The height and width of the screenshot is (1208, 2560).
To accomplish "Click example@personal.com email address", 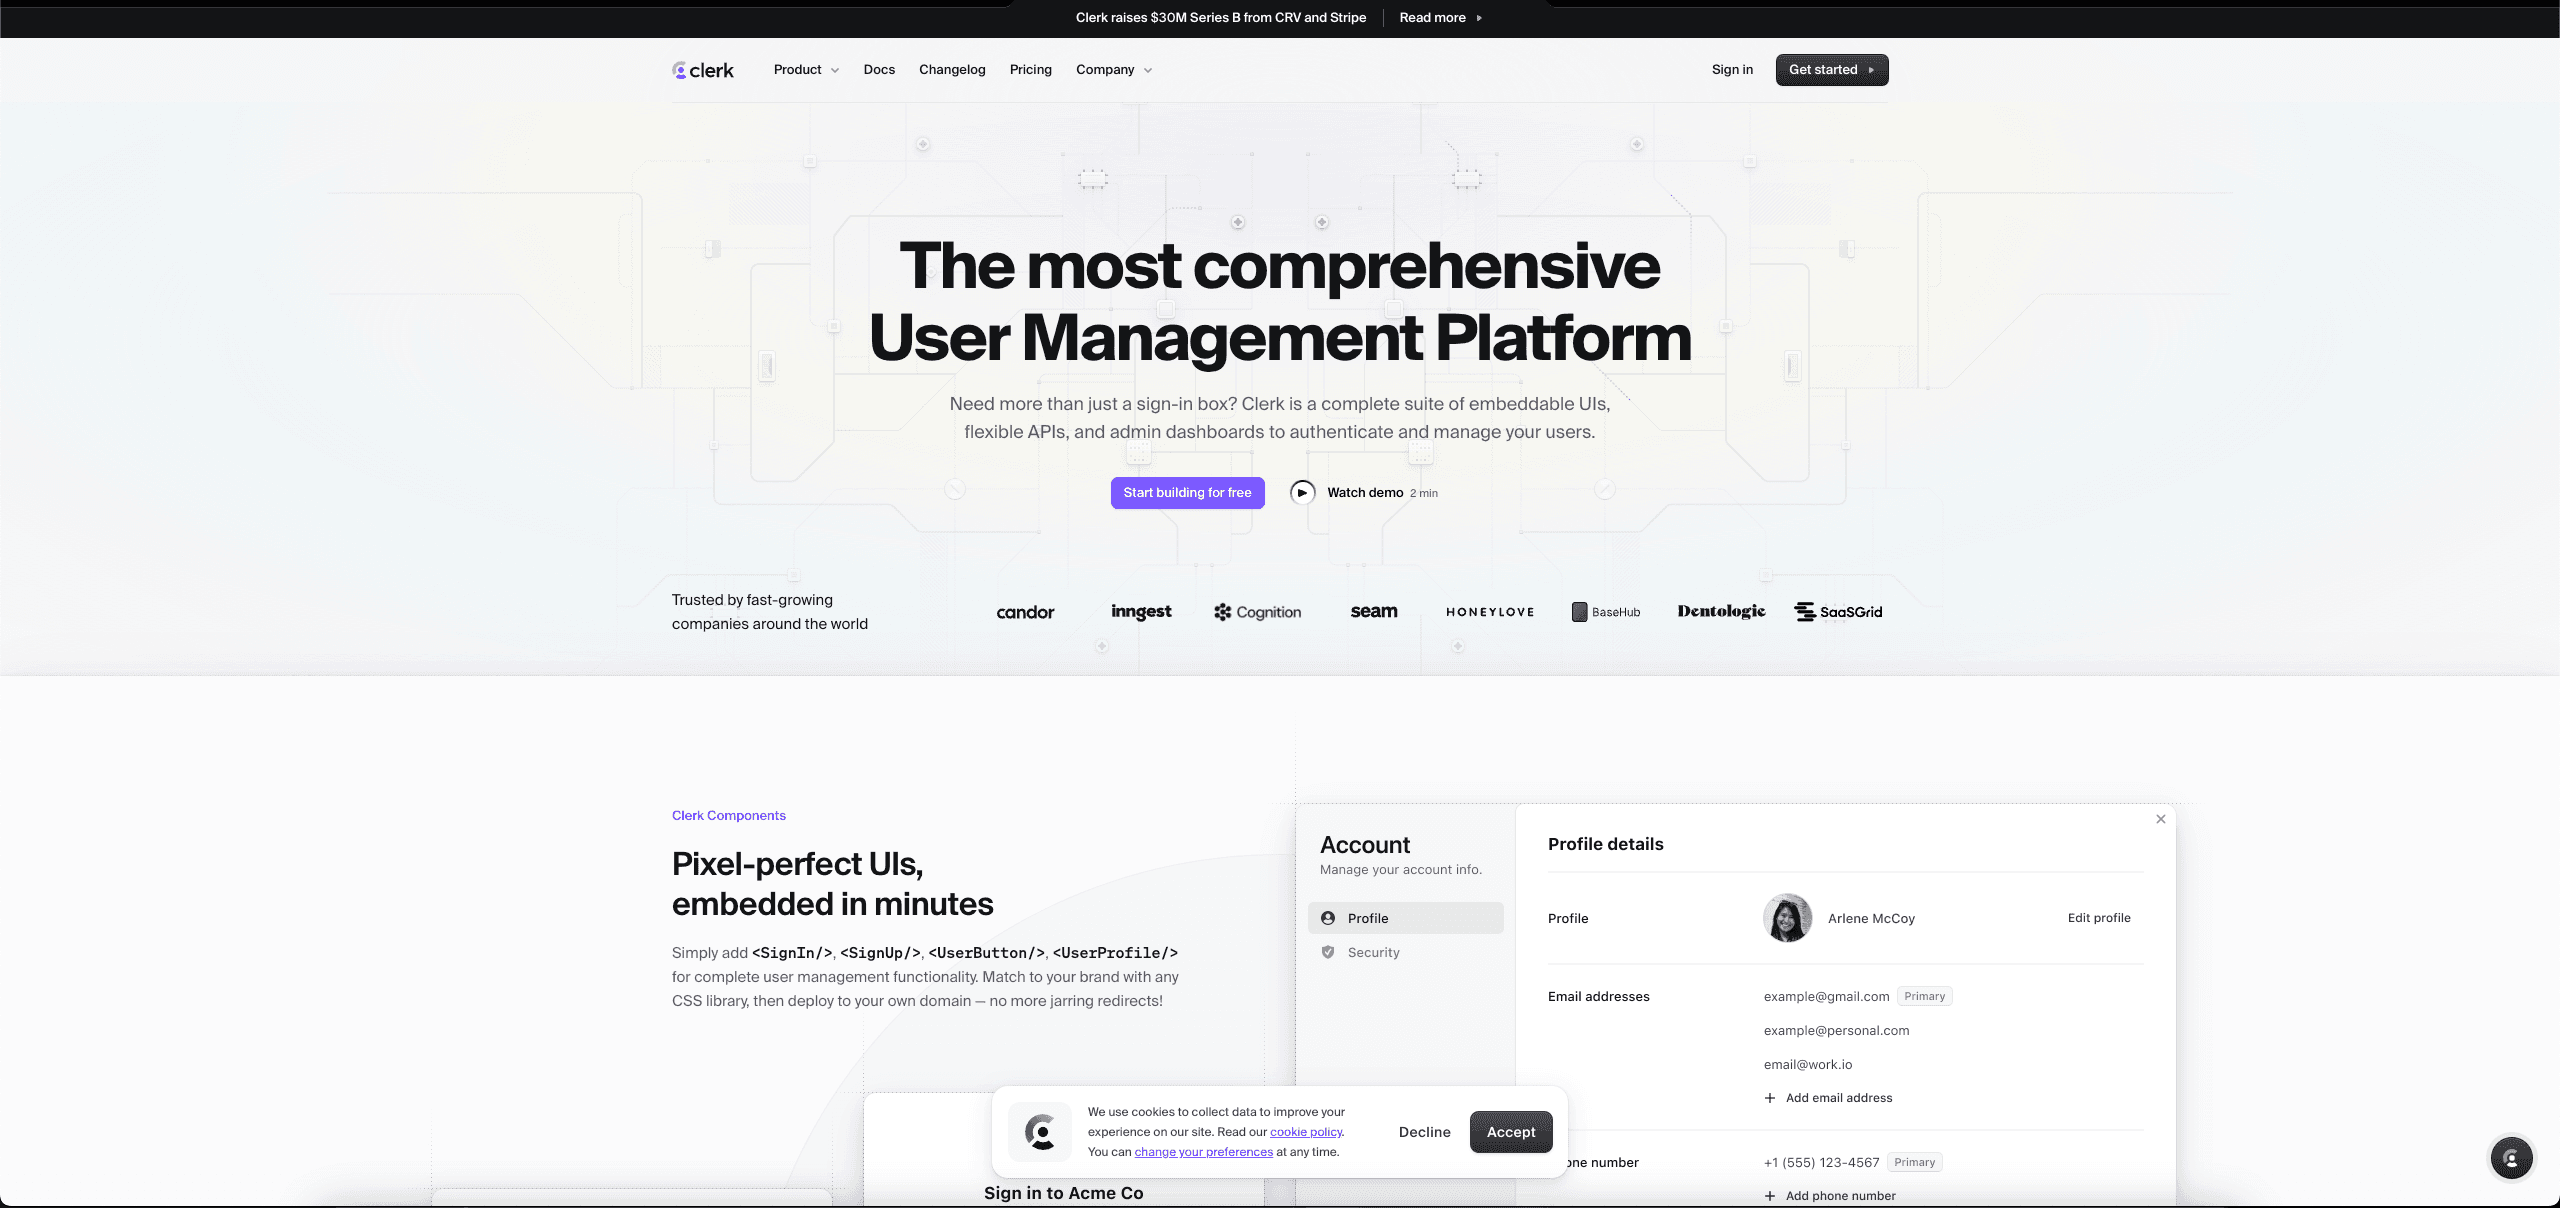I will click(1836, 1030).
